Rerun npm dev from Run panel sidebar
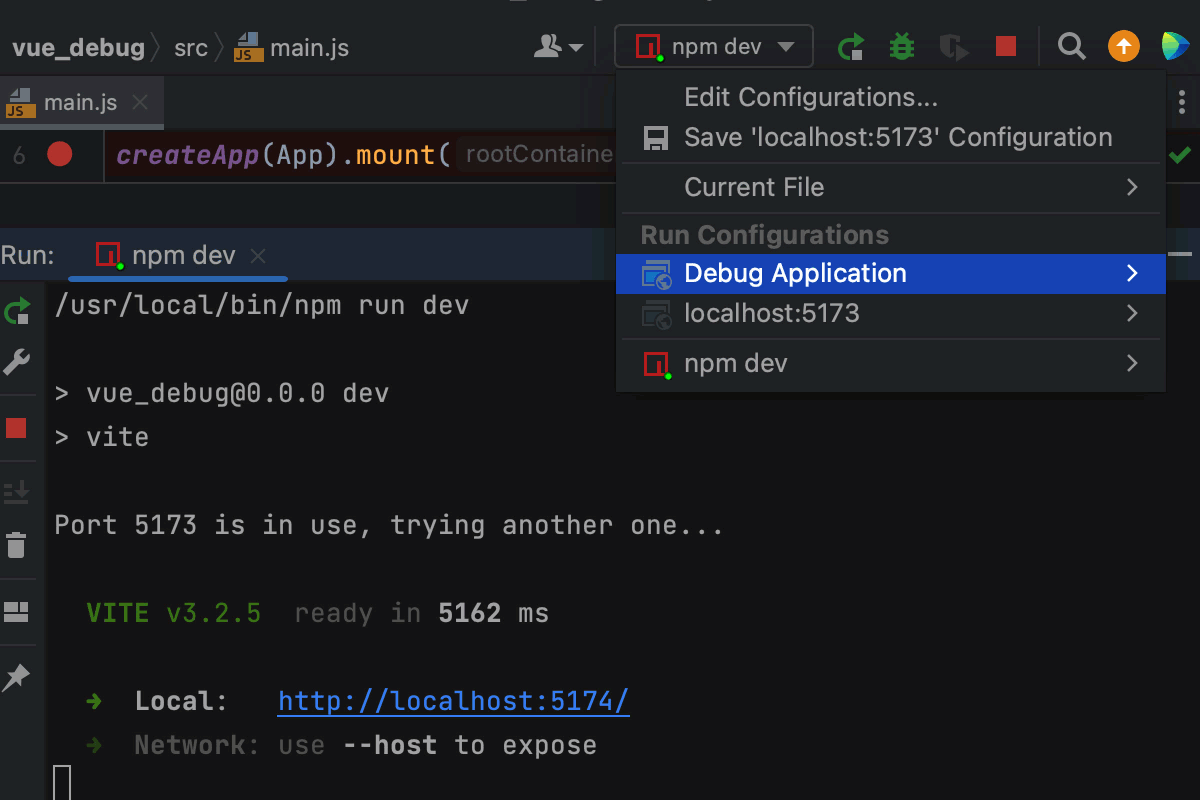 point(17,311)
